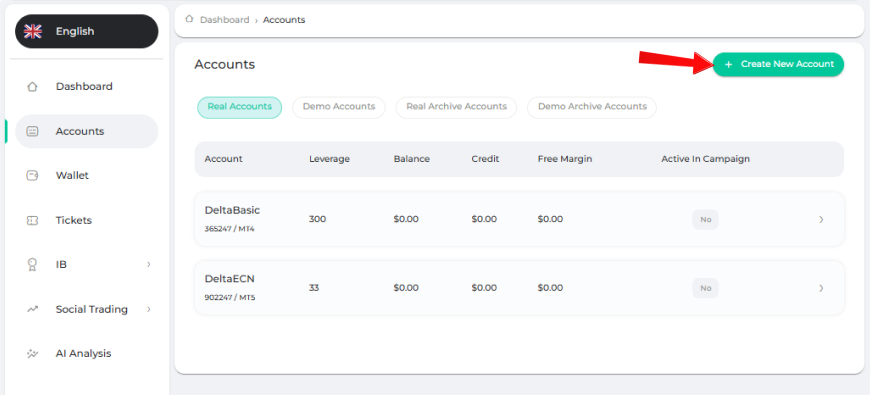Click DeltaECN free margin $0.00
This screenshot has width=870, height=395.
pyautogui.click(x=550, y=288)
